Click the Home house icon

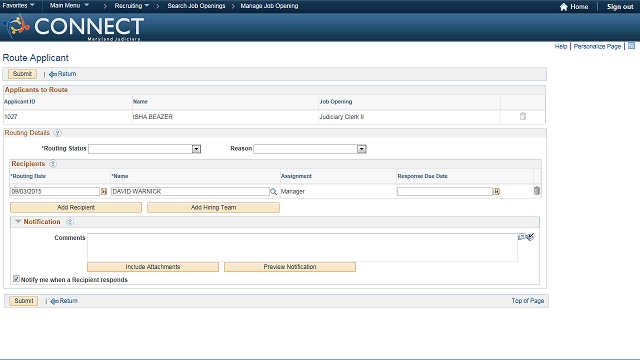(x=564, y=7)
